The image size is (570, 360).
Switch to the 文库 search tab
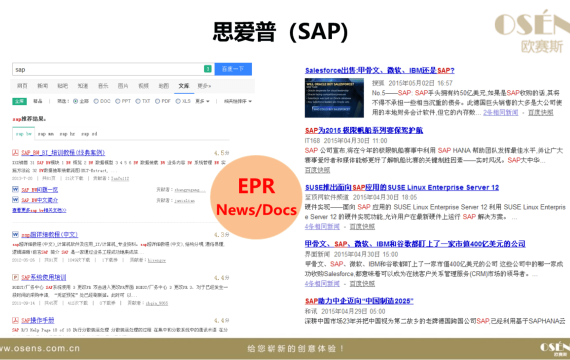click(184, 86)
